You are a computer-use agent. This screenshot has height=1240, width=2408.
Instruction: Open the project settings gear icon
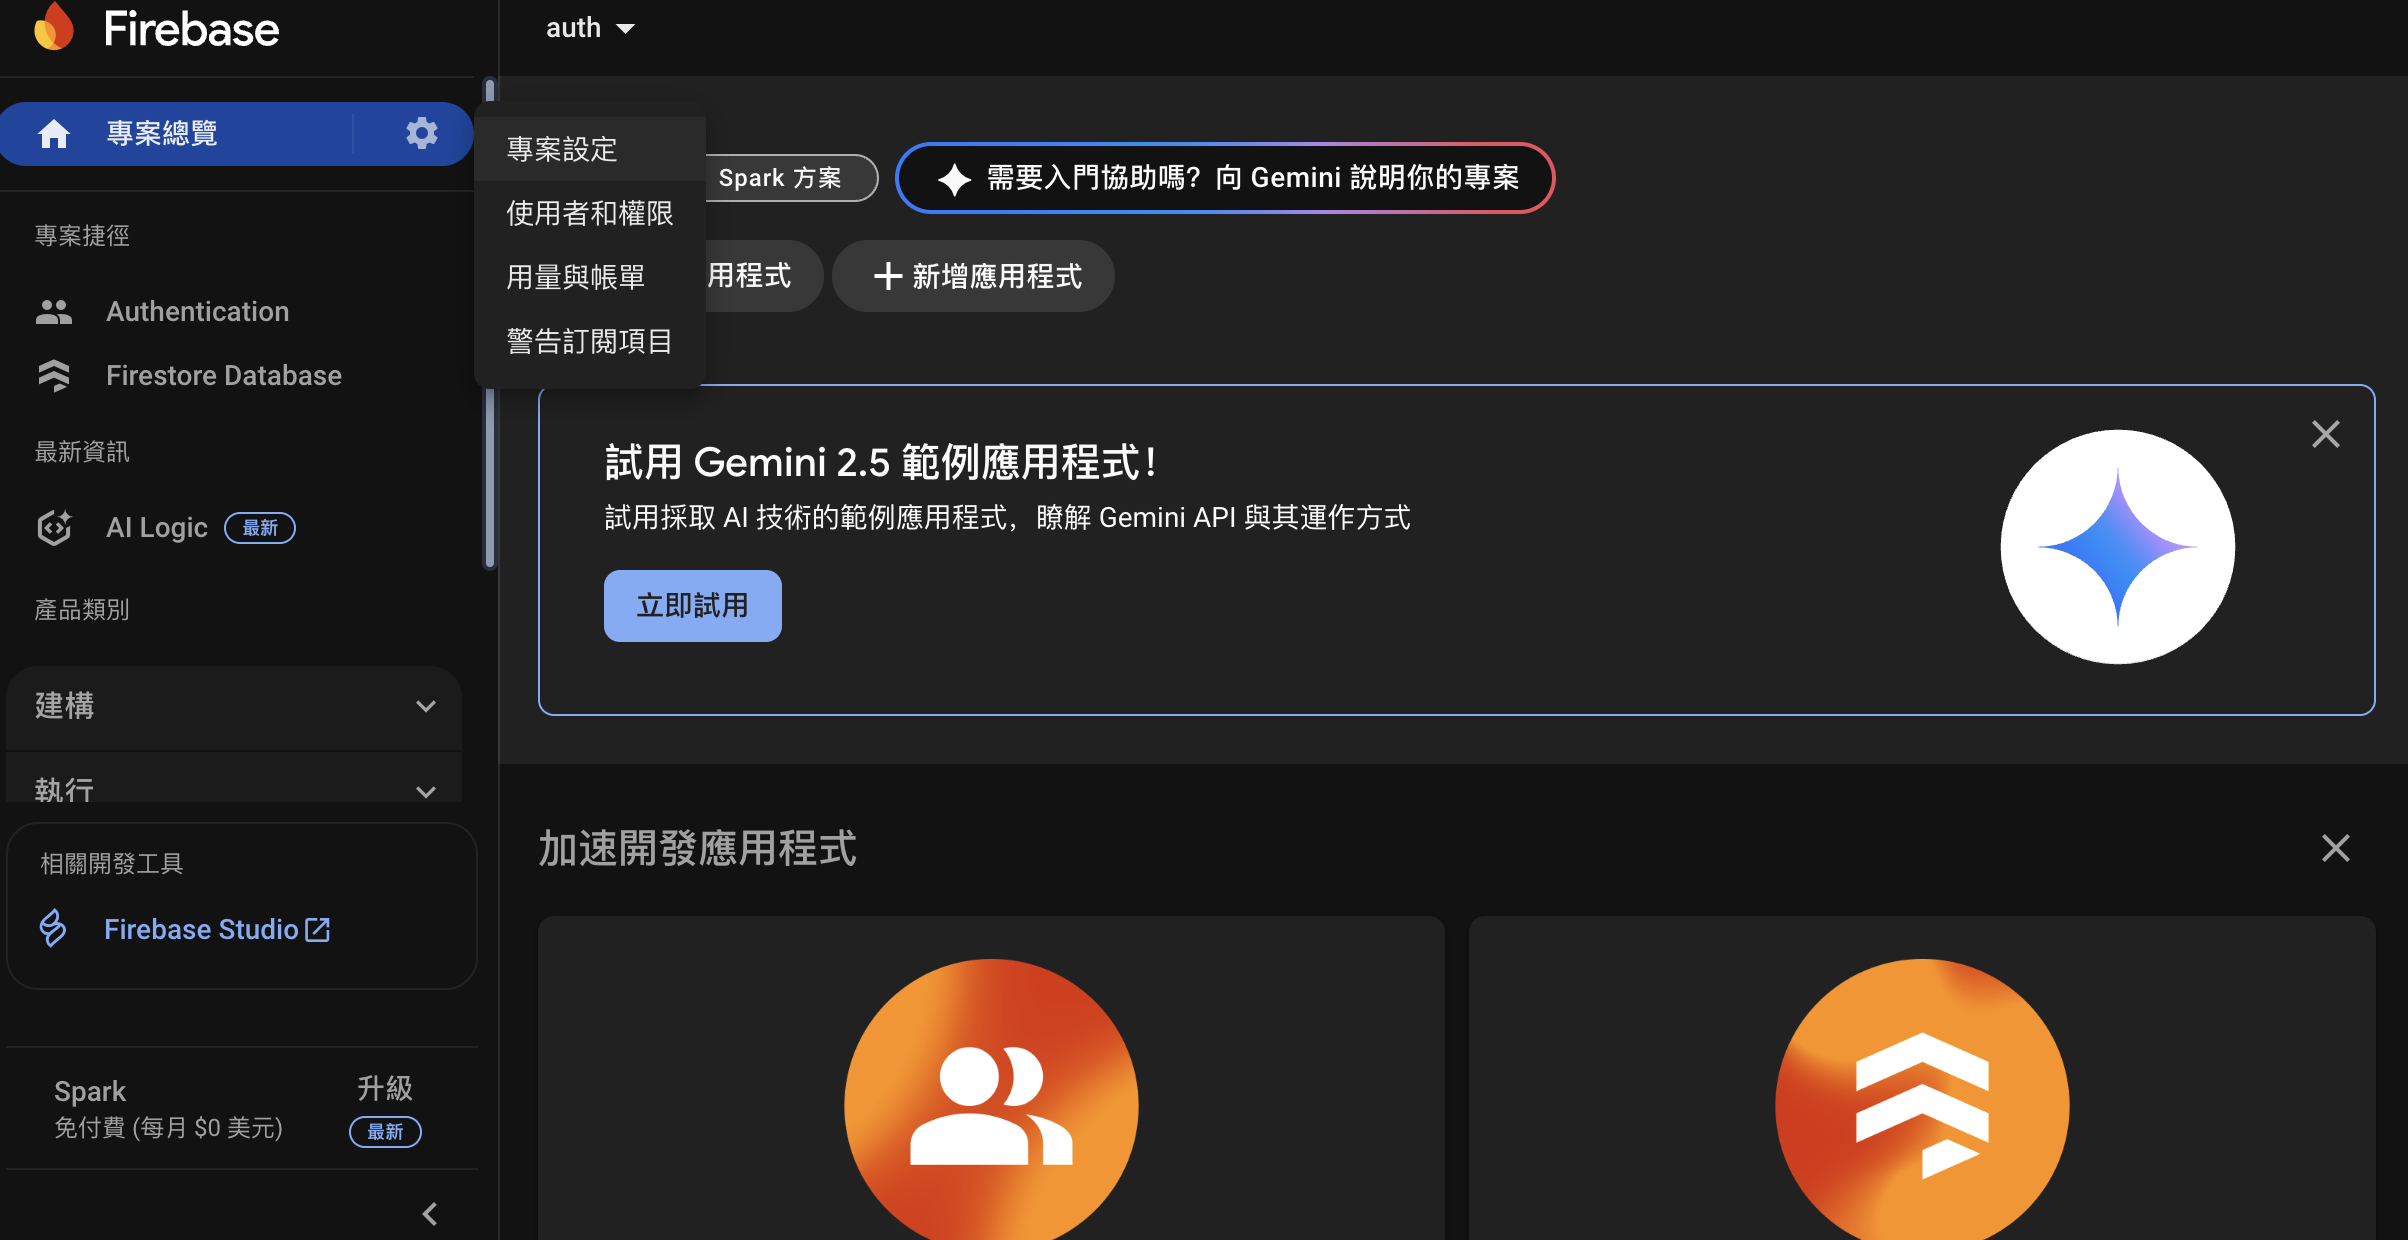(421, 133)
